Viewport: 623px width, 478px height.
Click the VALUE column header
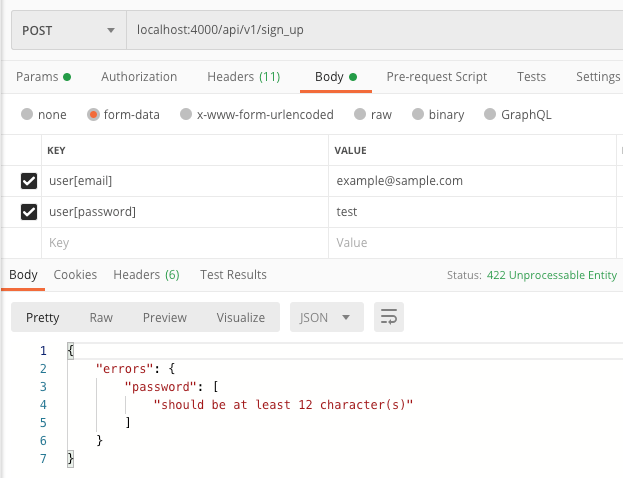pos(350,151)
